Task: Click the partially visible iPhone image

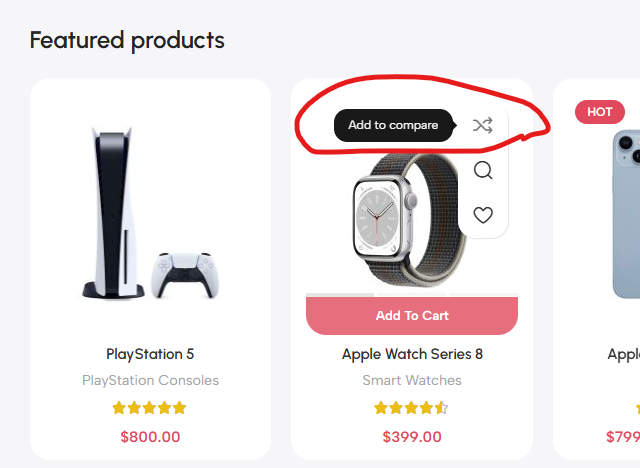Action: pyautogui.click(x=626, y=214)
